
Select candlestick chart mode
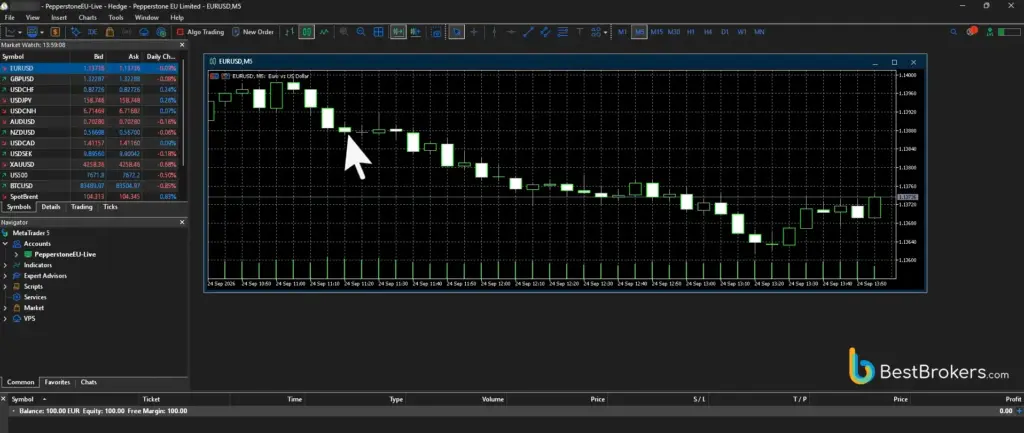[306, 31]
